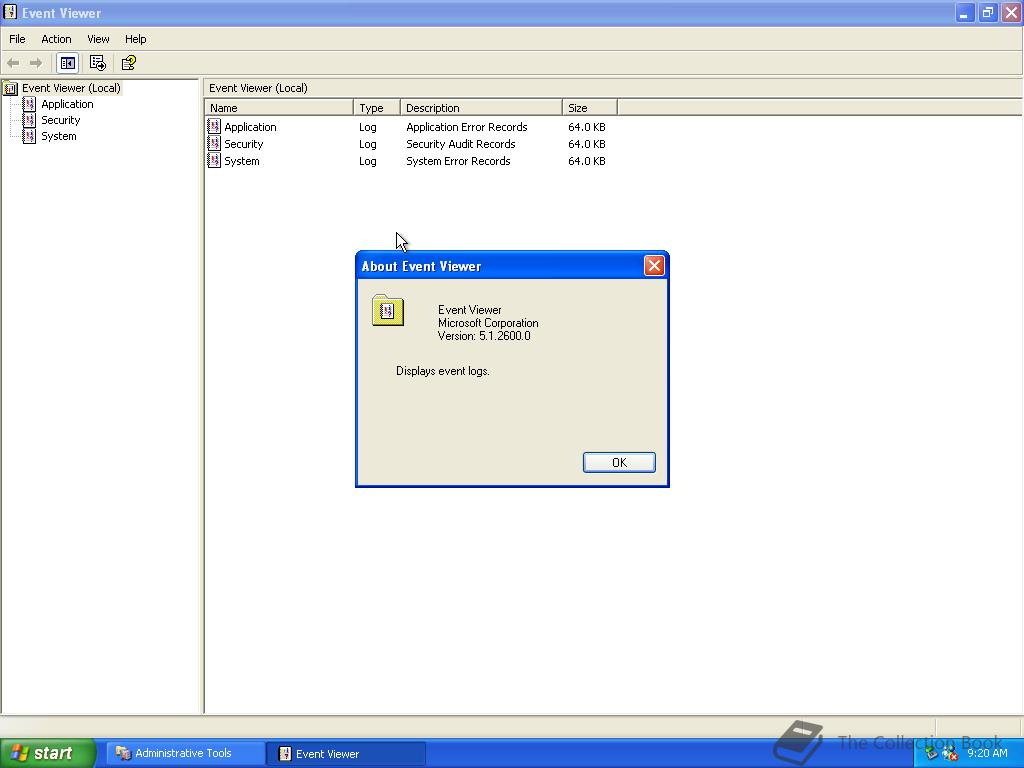Open the View menu
This screenshot has height=768, width=1024.
click(98, 39)
